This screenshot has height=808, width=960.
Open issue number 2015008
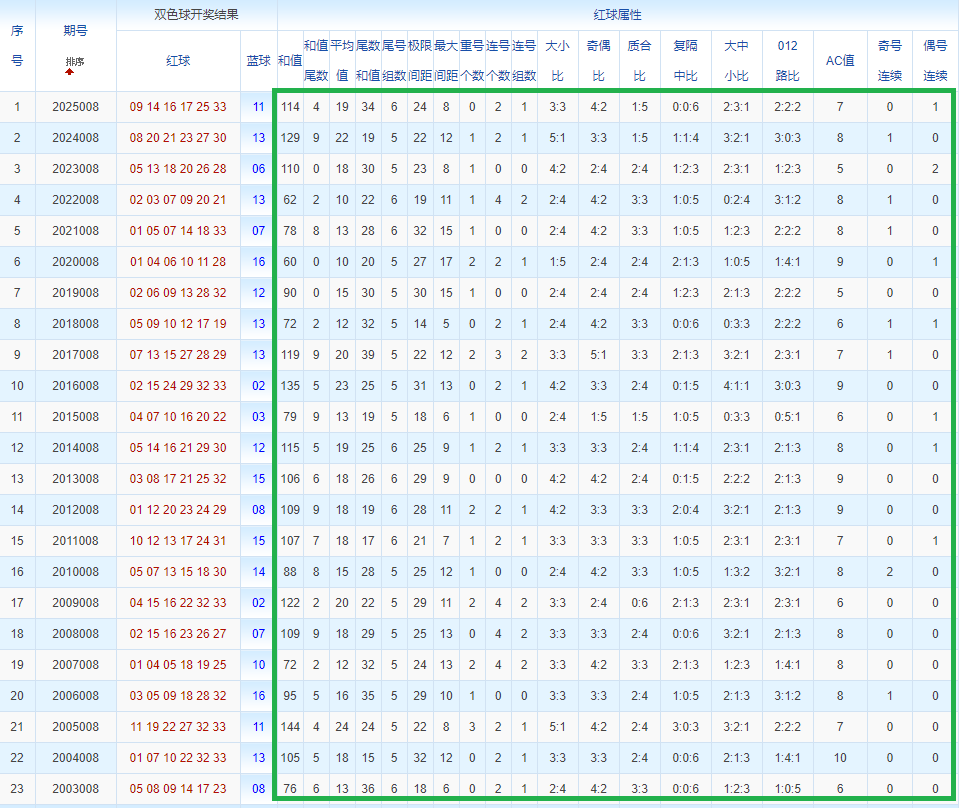coord(75,417)
